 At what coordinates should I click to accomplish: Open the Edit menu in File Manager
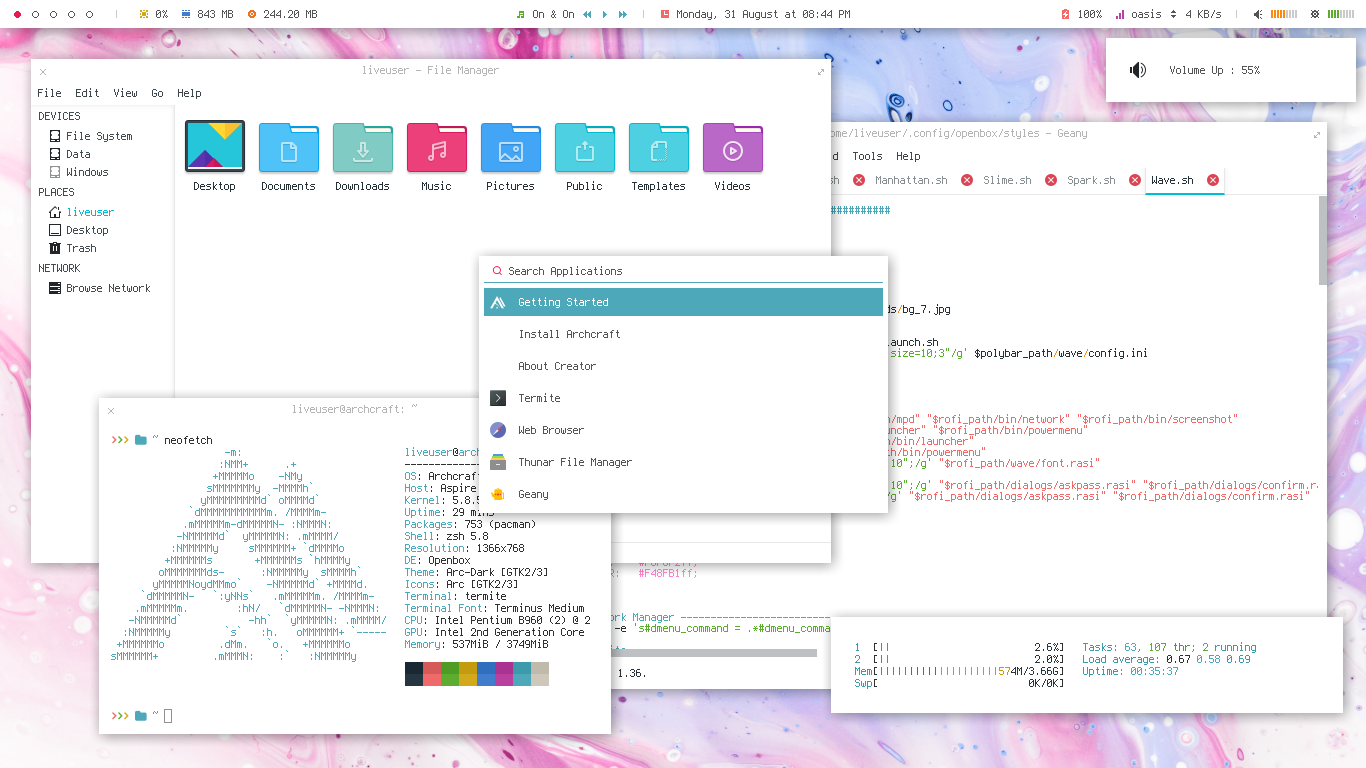point(87,93)
